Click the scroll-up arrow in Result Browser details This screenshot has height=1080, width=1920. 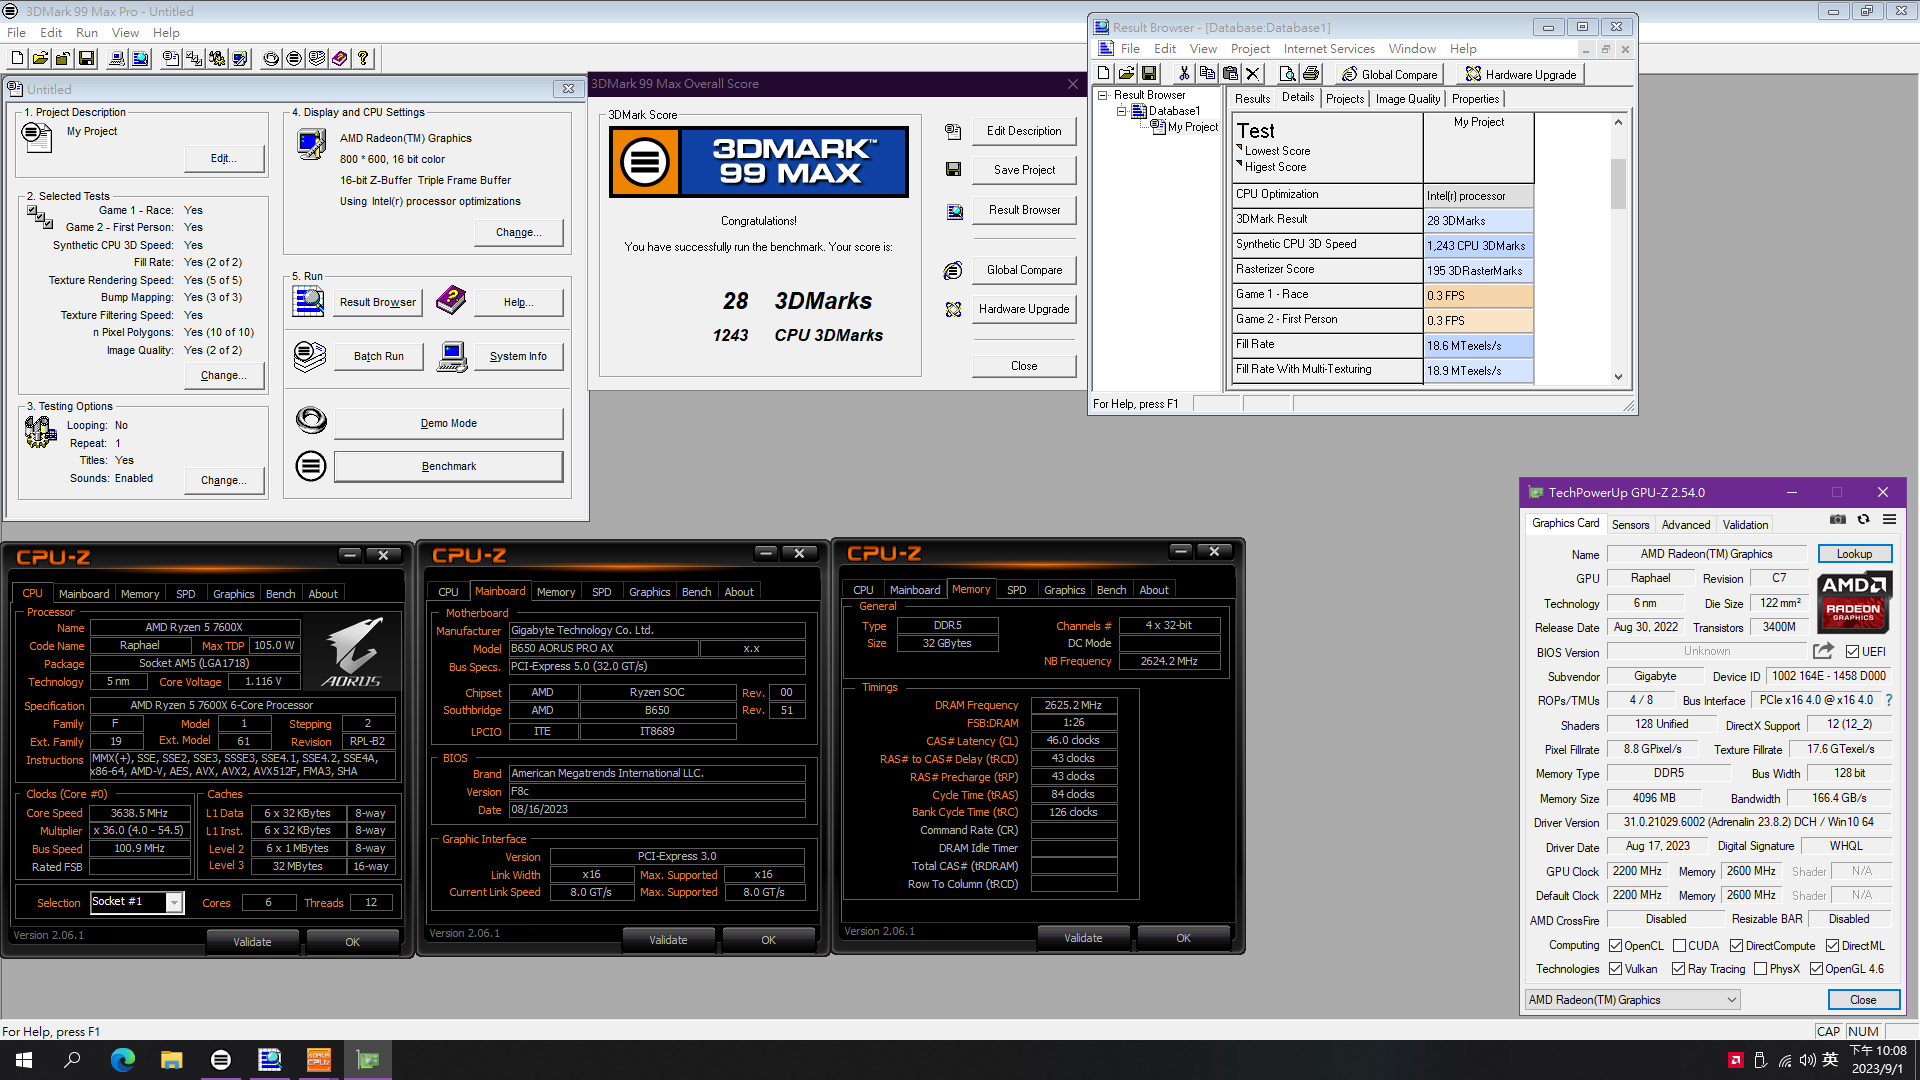coord(1618,122)
